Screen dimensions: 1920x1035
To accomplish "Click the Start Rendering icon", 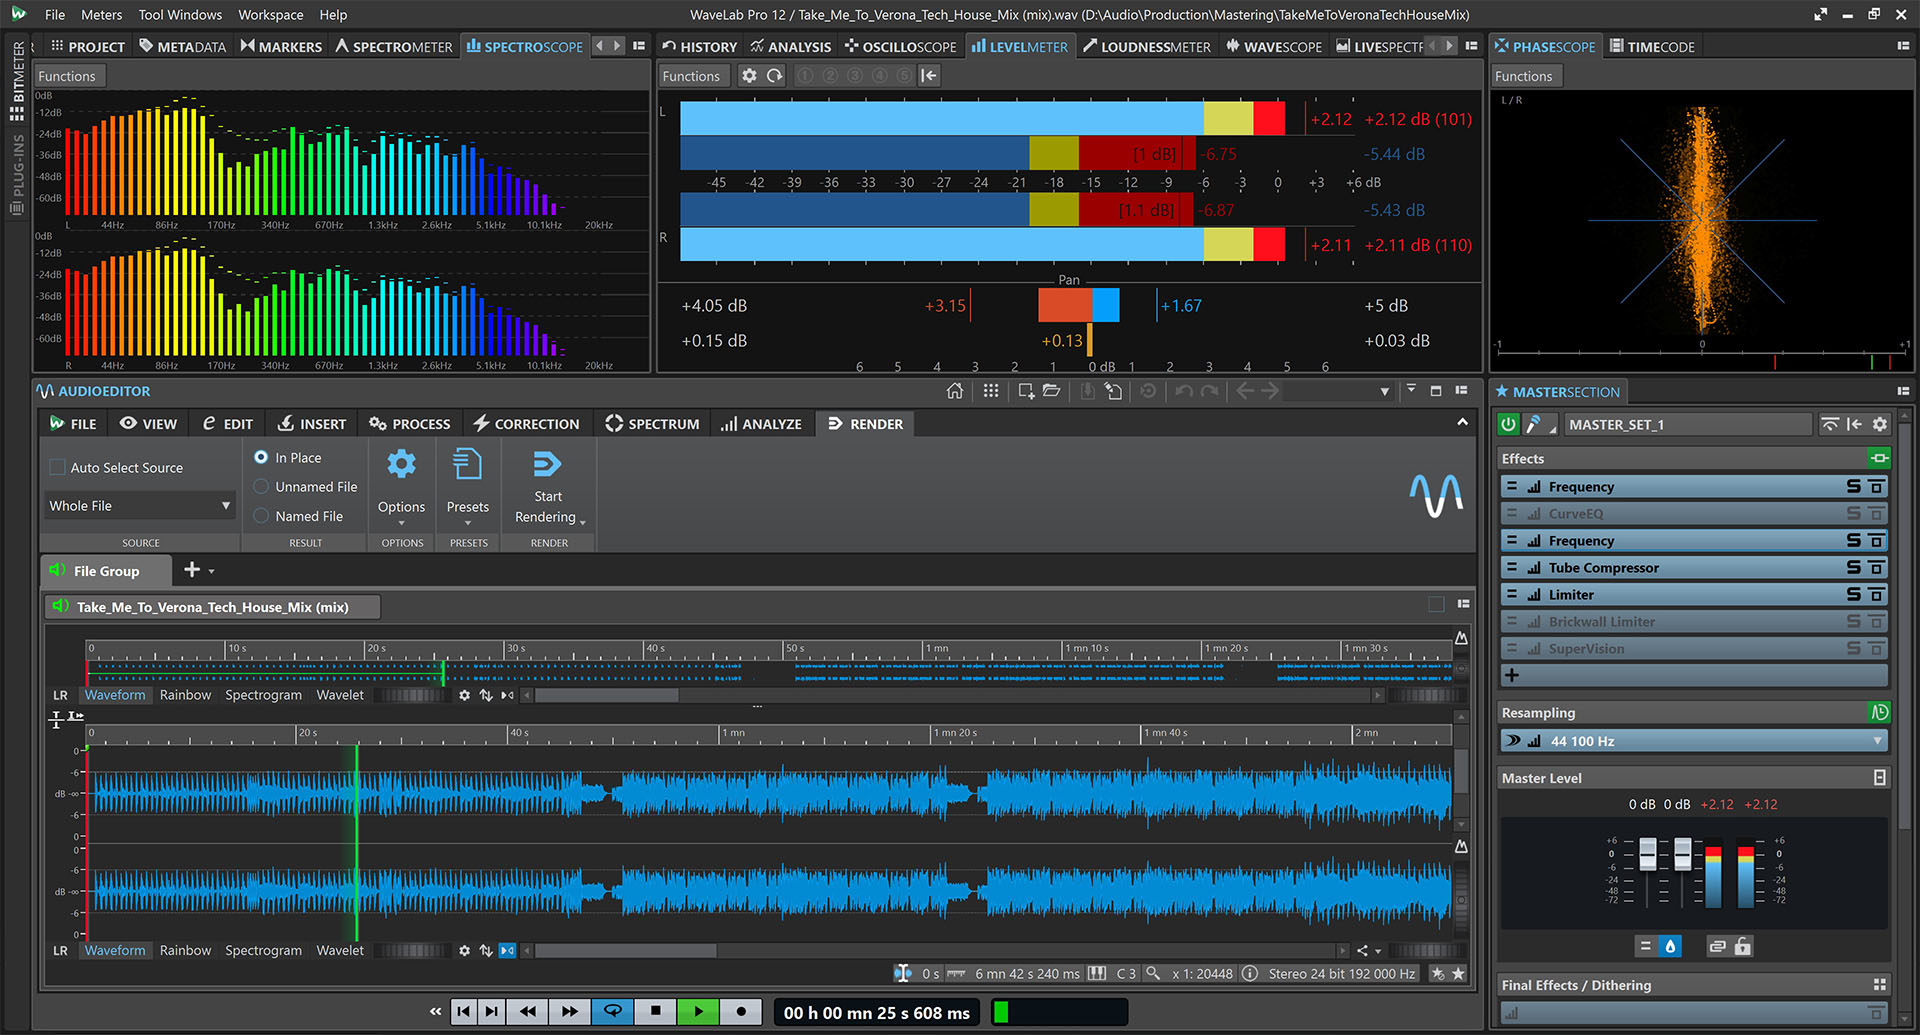I will pos(547,464).
